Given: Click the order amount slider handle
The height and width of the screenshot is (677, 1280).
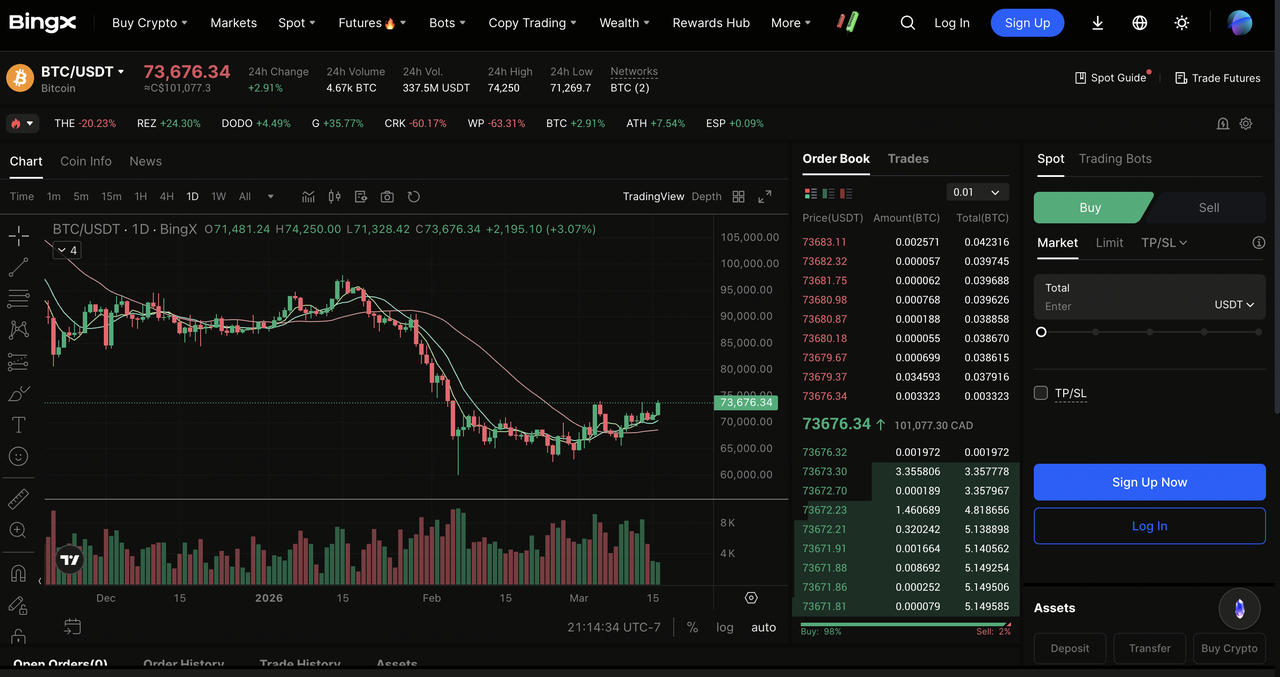Looking at the screenshot, I should pyautogui.click(x=1041, y=332).
